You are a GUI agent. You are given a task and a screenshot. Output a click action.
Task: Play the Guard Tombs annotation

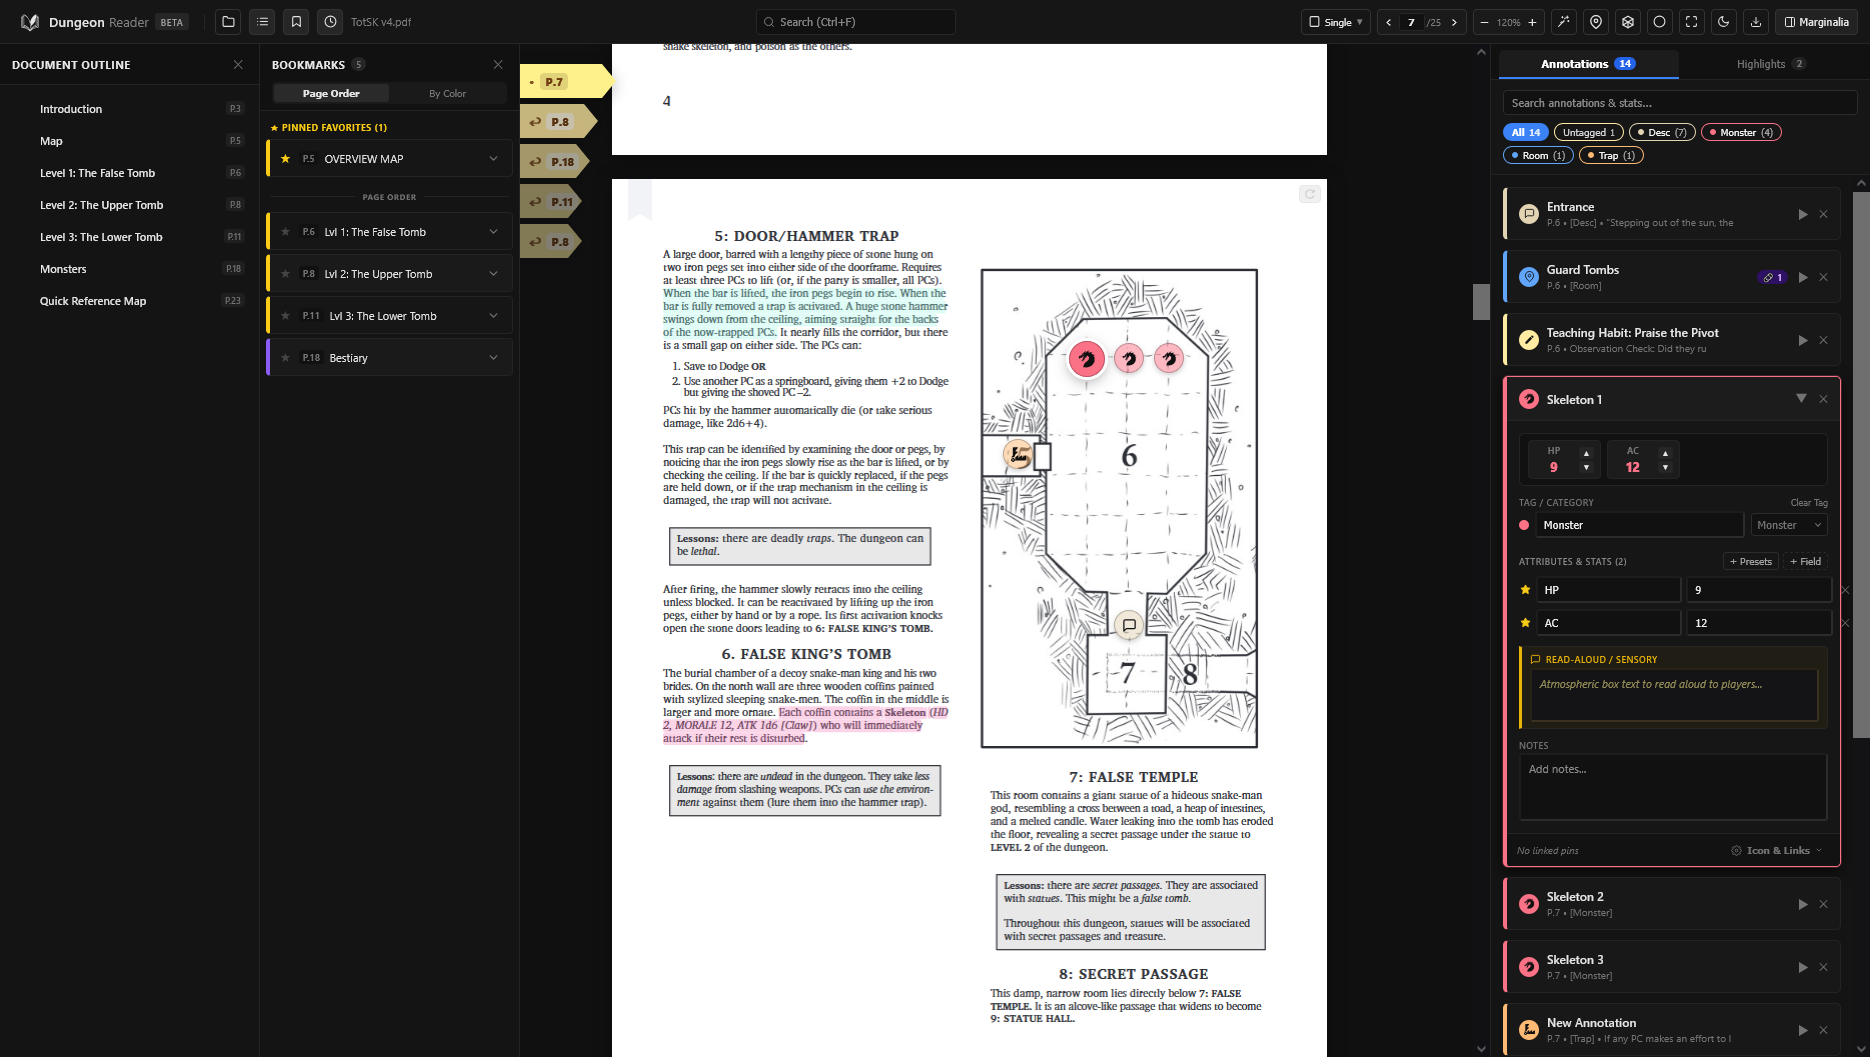click(x=1803, y=277)
